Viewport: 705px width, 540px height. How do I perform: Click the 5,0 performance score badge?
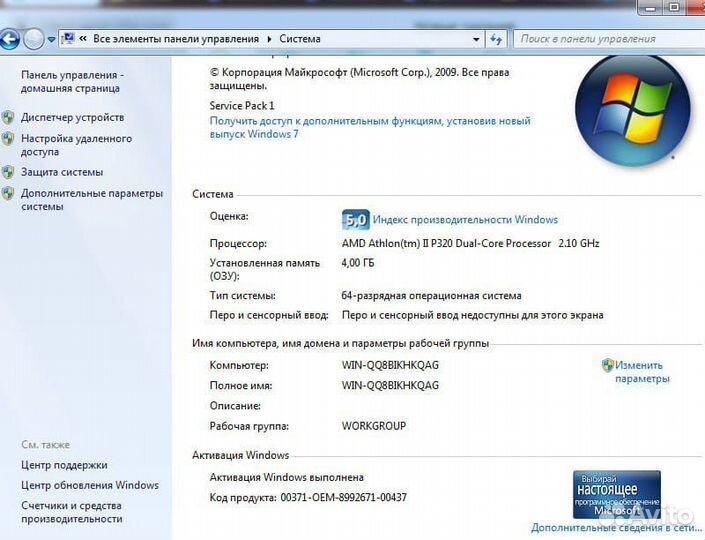point(356,220)
